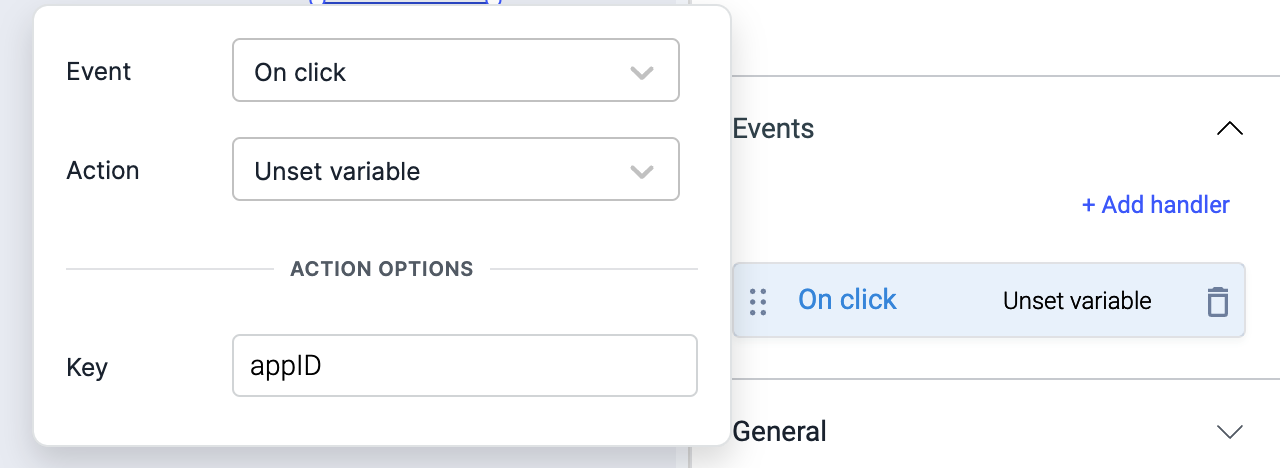Viewport: 1280px width, 468px height.
Task: Click the blue-outlined widget above the popover
Action: [x=406, y=3]
